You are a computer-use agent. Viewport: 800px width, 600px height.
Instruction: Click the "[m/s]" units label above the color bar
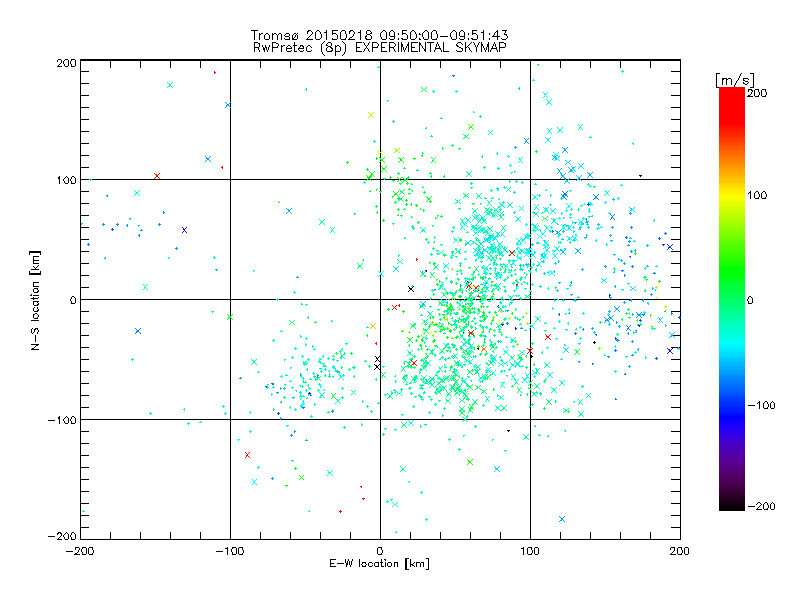735,80
